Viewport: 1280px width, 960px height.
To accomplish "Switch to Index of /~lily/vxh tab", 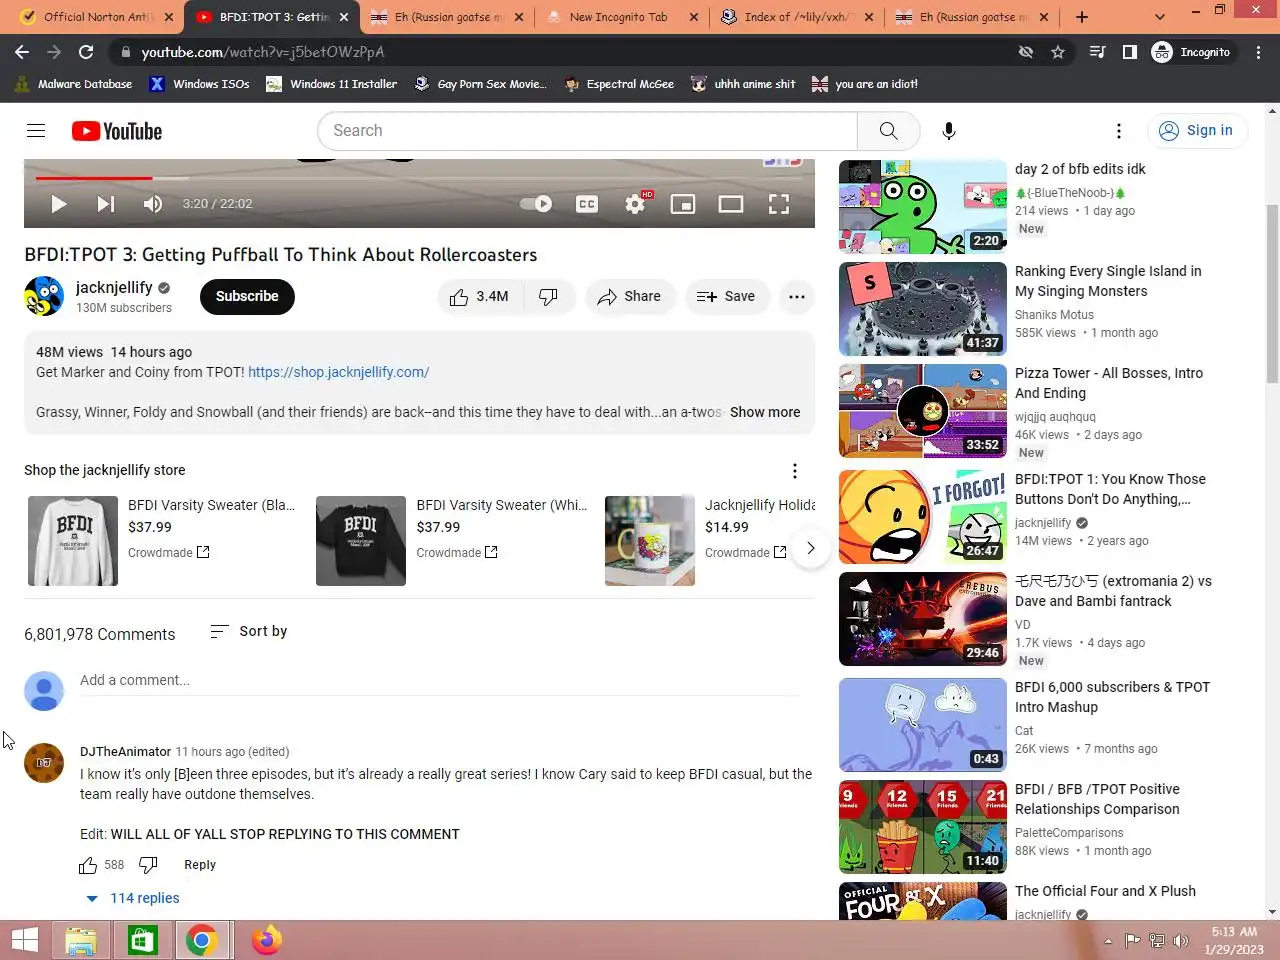I will (x=796, y=17).
